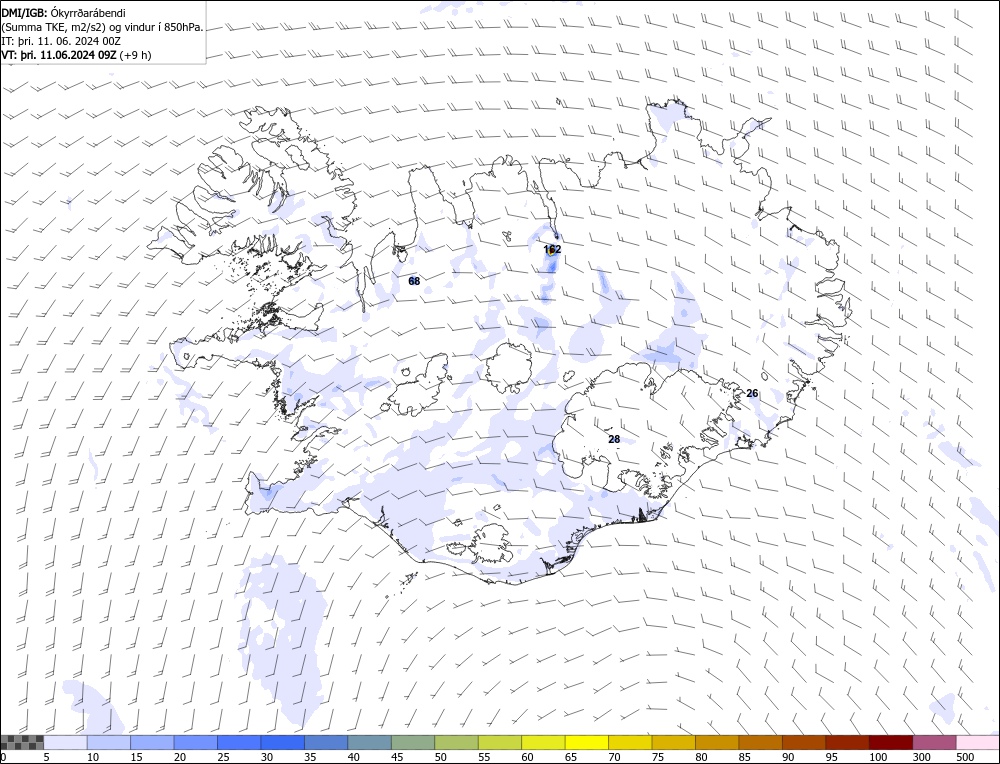
Task: Click the 50-55 olive green legend swatch
Action: [x=456, y=742]
